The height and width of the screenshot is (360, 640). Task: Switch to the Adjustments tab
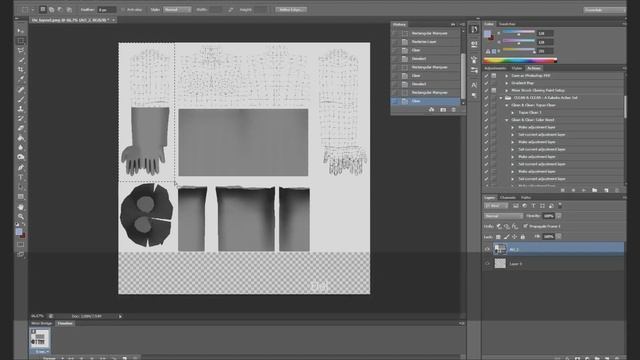click(495, 68)
